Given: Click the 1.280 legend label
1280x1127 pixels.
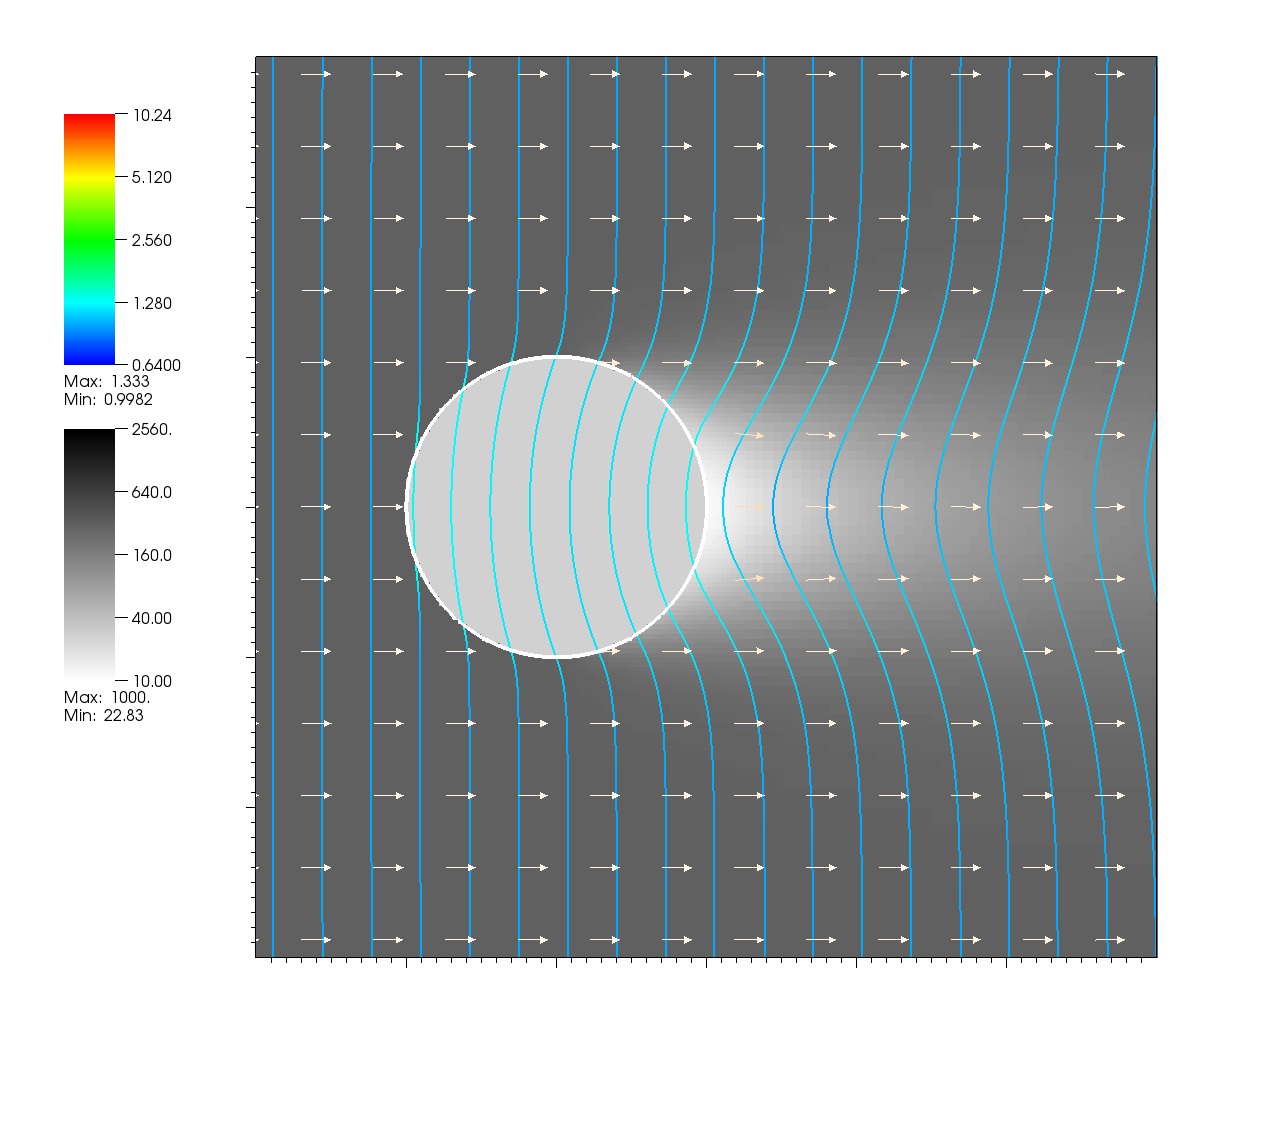Looking at the screenshot, I should 152,303.
